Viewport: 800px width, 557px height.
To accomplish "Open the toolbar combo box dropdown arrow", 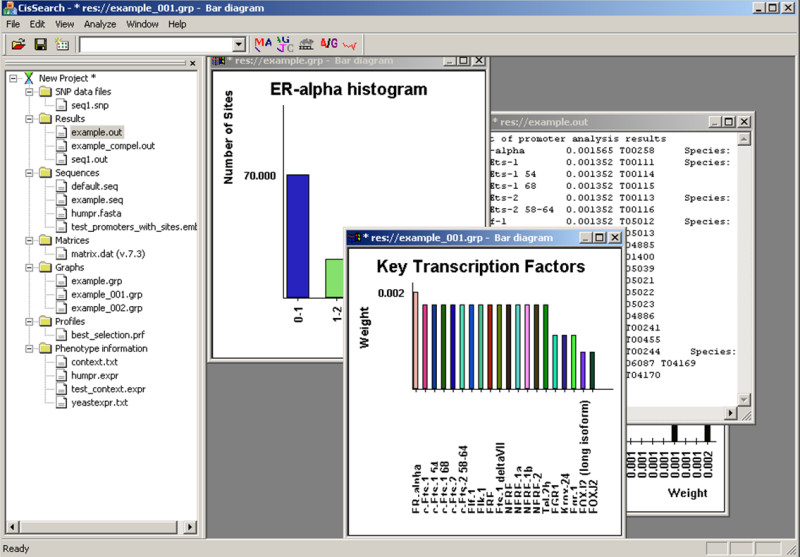I will tap(238, 45).
